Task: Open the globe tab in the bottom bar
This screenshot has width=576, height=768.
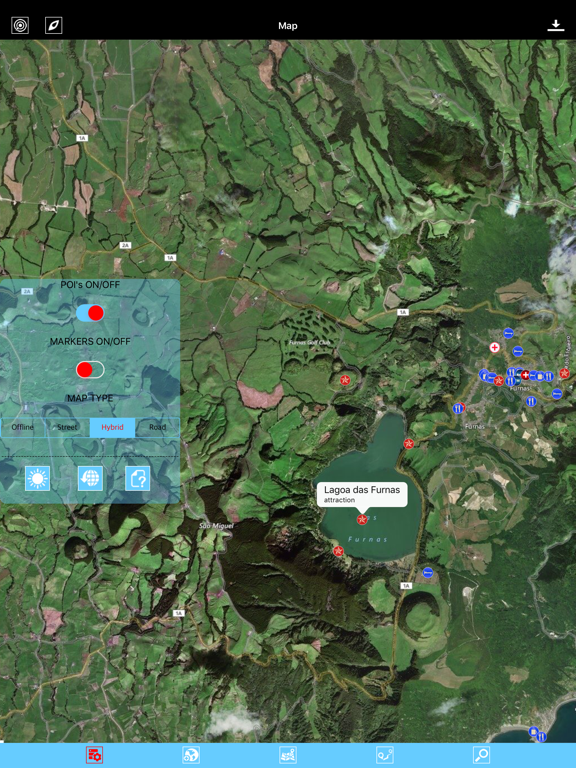Action: click(x=191, y=755)
